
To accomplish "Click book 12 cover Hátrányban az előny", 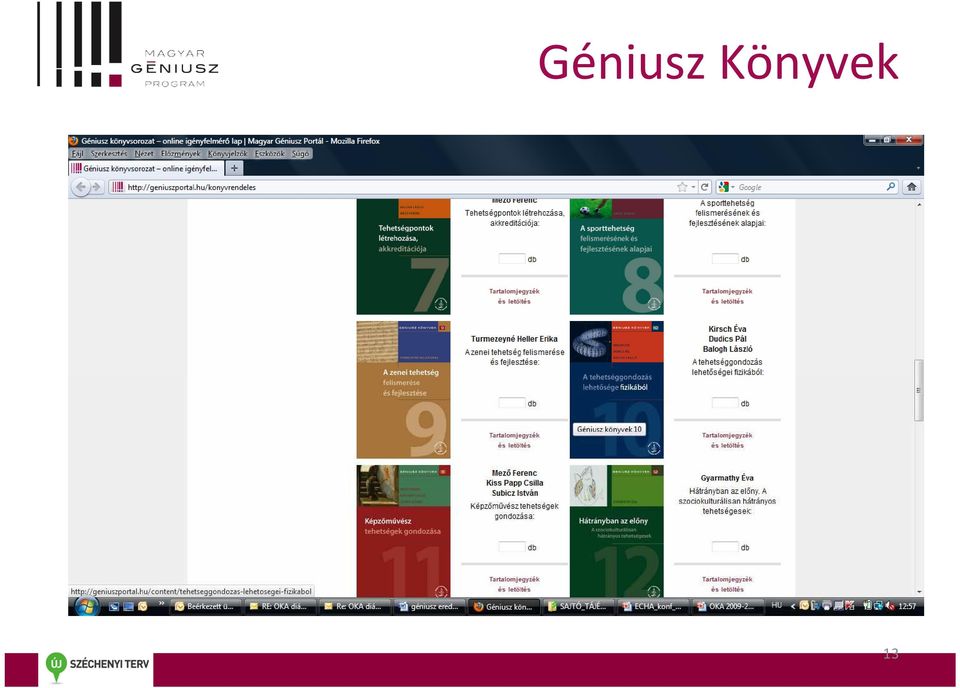I will pyautogui.click(x=617, y=531).
